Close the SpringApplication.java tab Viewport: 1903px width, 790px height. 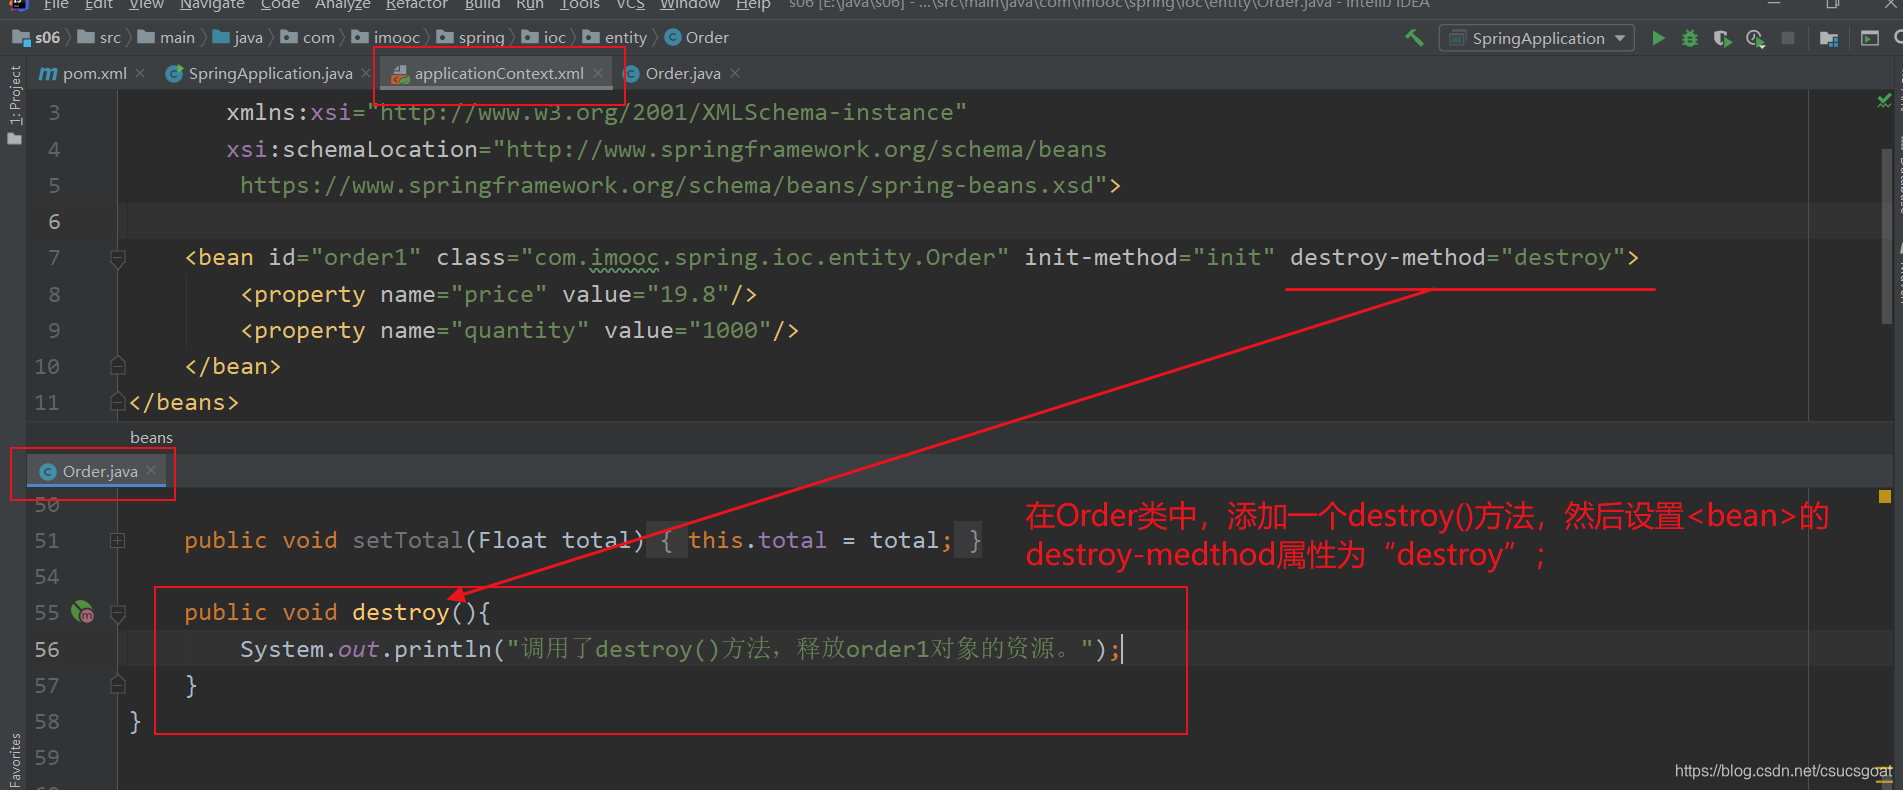tap(365, 73)
